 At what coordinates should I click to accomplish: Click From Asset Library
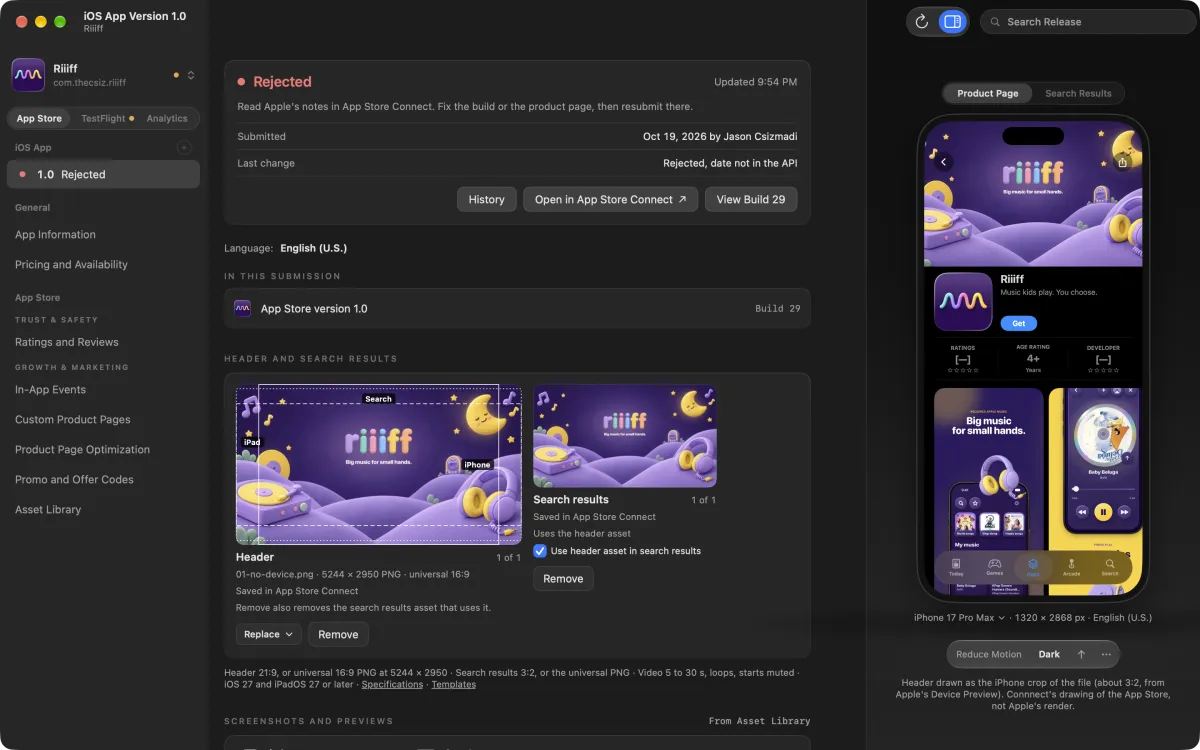[760, 721]
